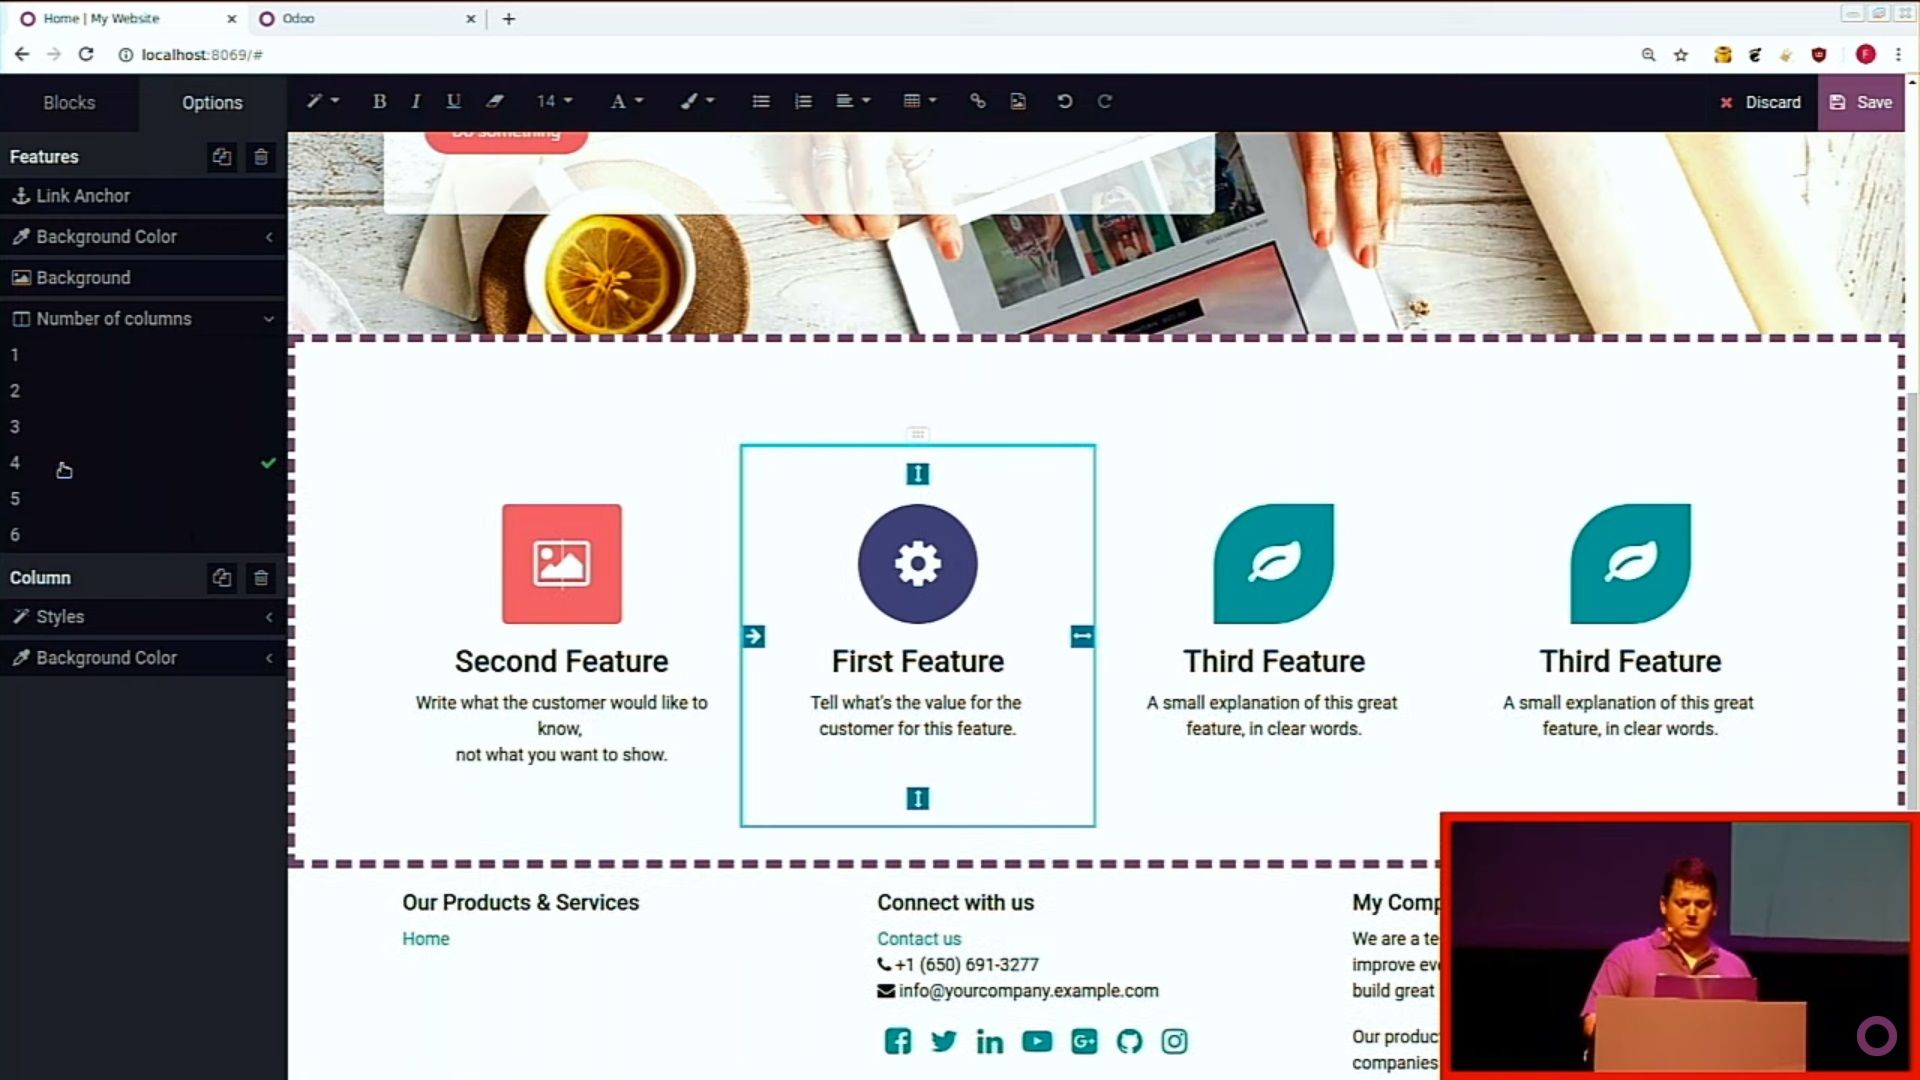Switch to the Options tab
The image size is (1920, 1080).
(211, 102)
